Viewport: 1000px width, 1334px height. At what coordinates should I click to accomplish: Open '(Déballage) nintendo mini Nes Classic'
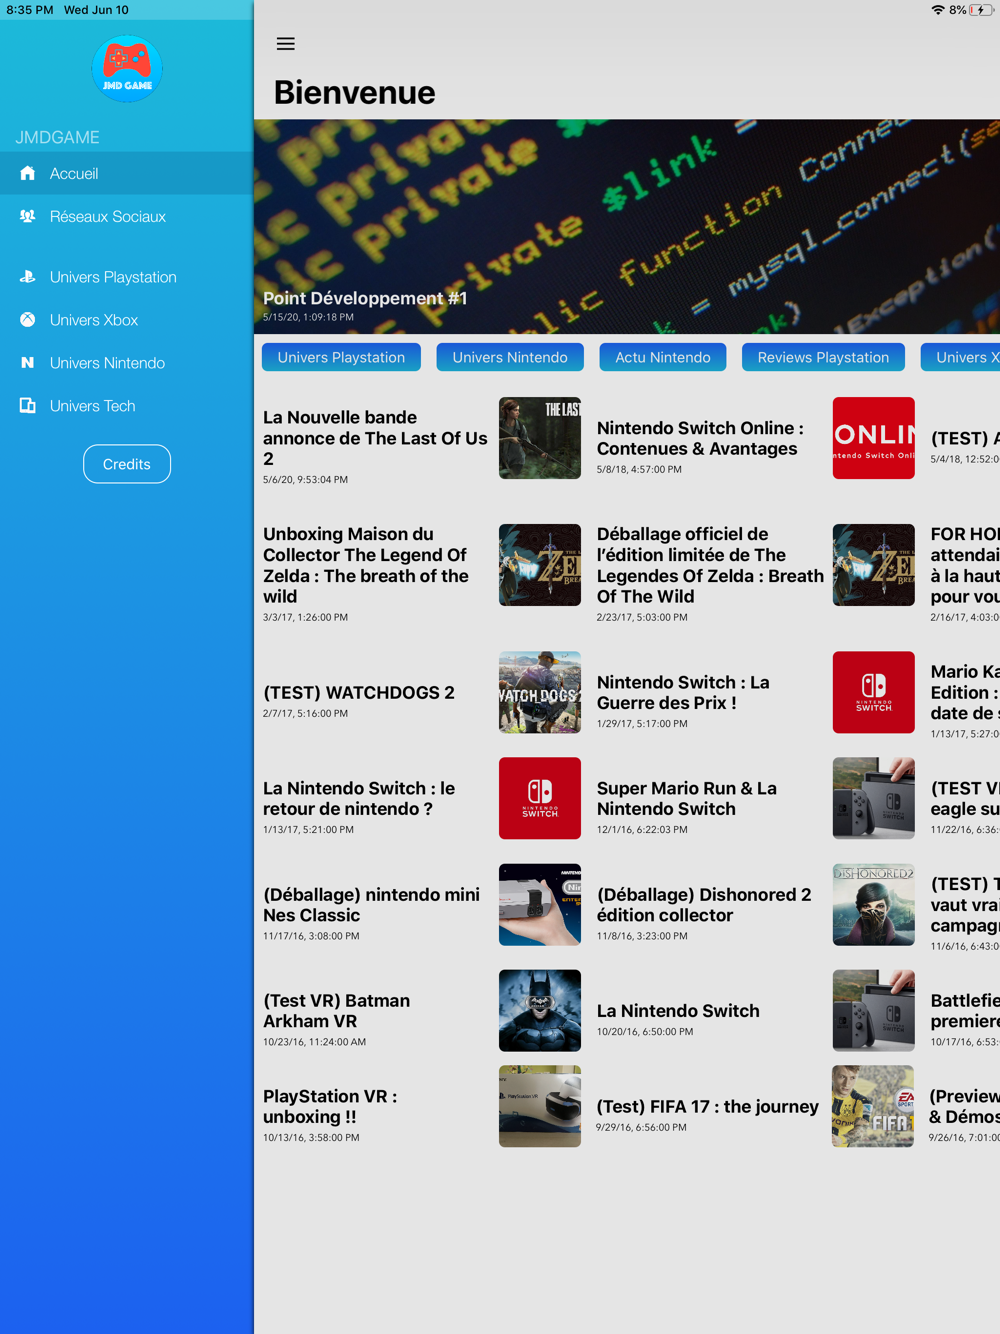pyautogui.click(x=371, y=905)
